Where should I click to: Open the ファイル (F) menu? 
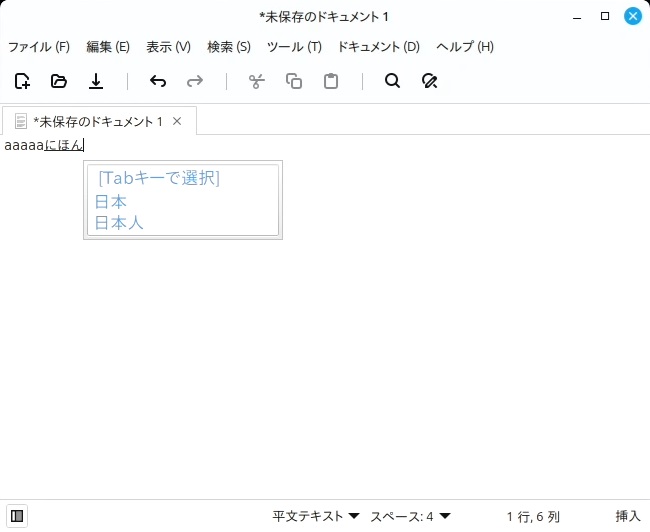point(39,46)
